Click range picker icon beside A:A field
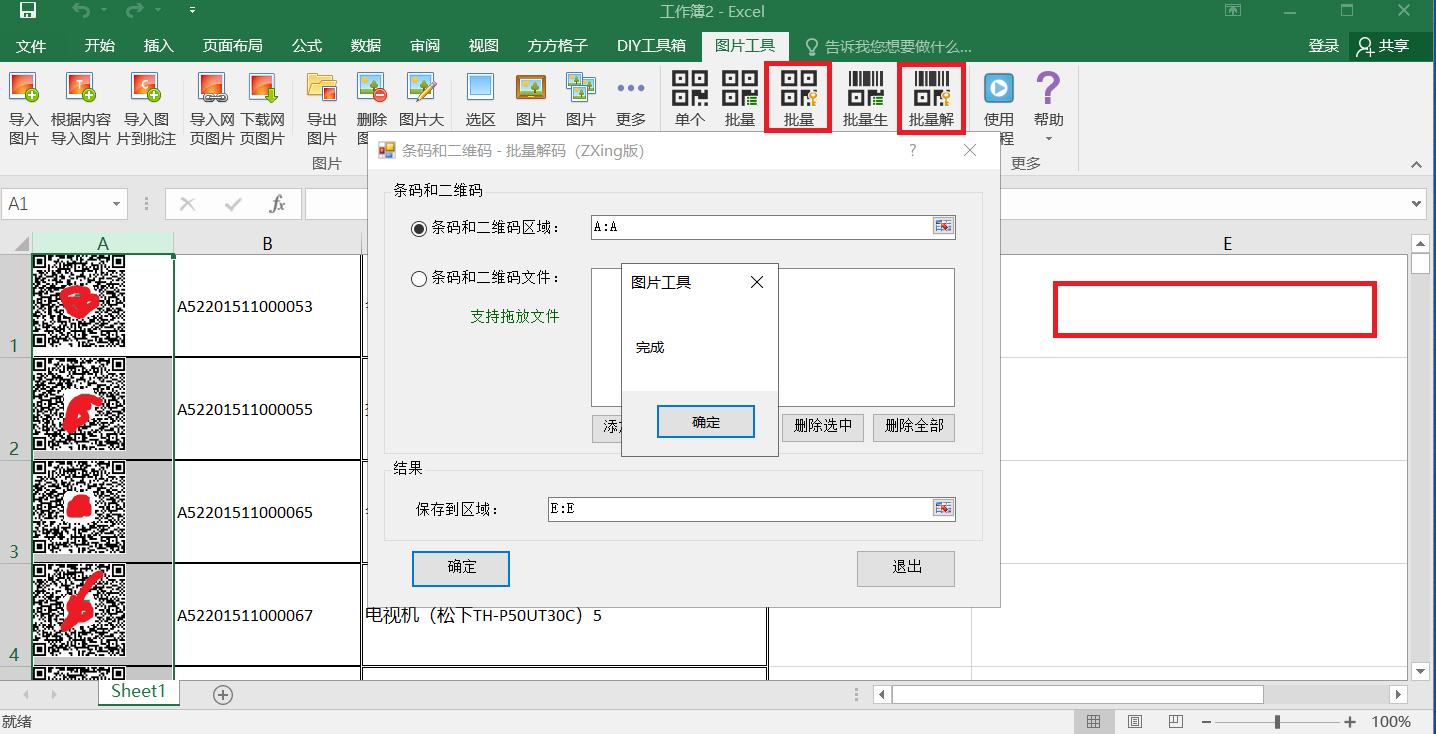The image size is (1436, 734). (943, 226)
